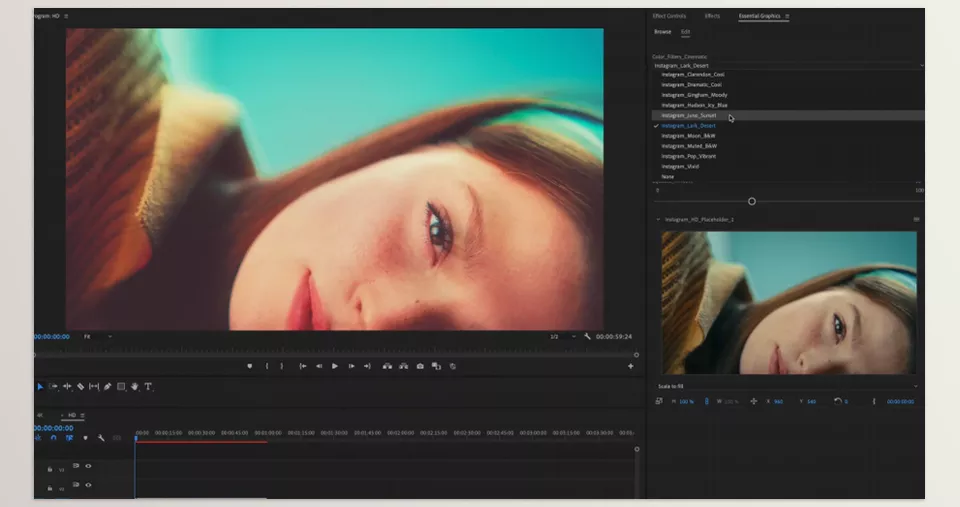Toggle sync lock on V2 track

click(76, 485)
